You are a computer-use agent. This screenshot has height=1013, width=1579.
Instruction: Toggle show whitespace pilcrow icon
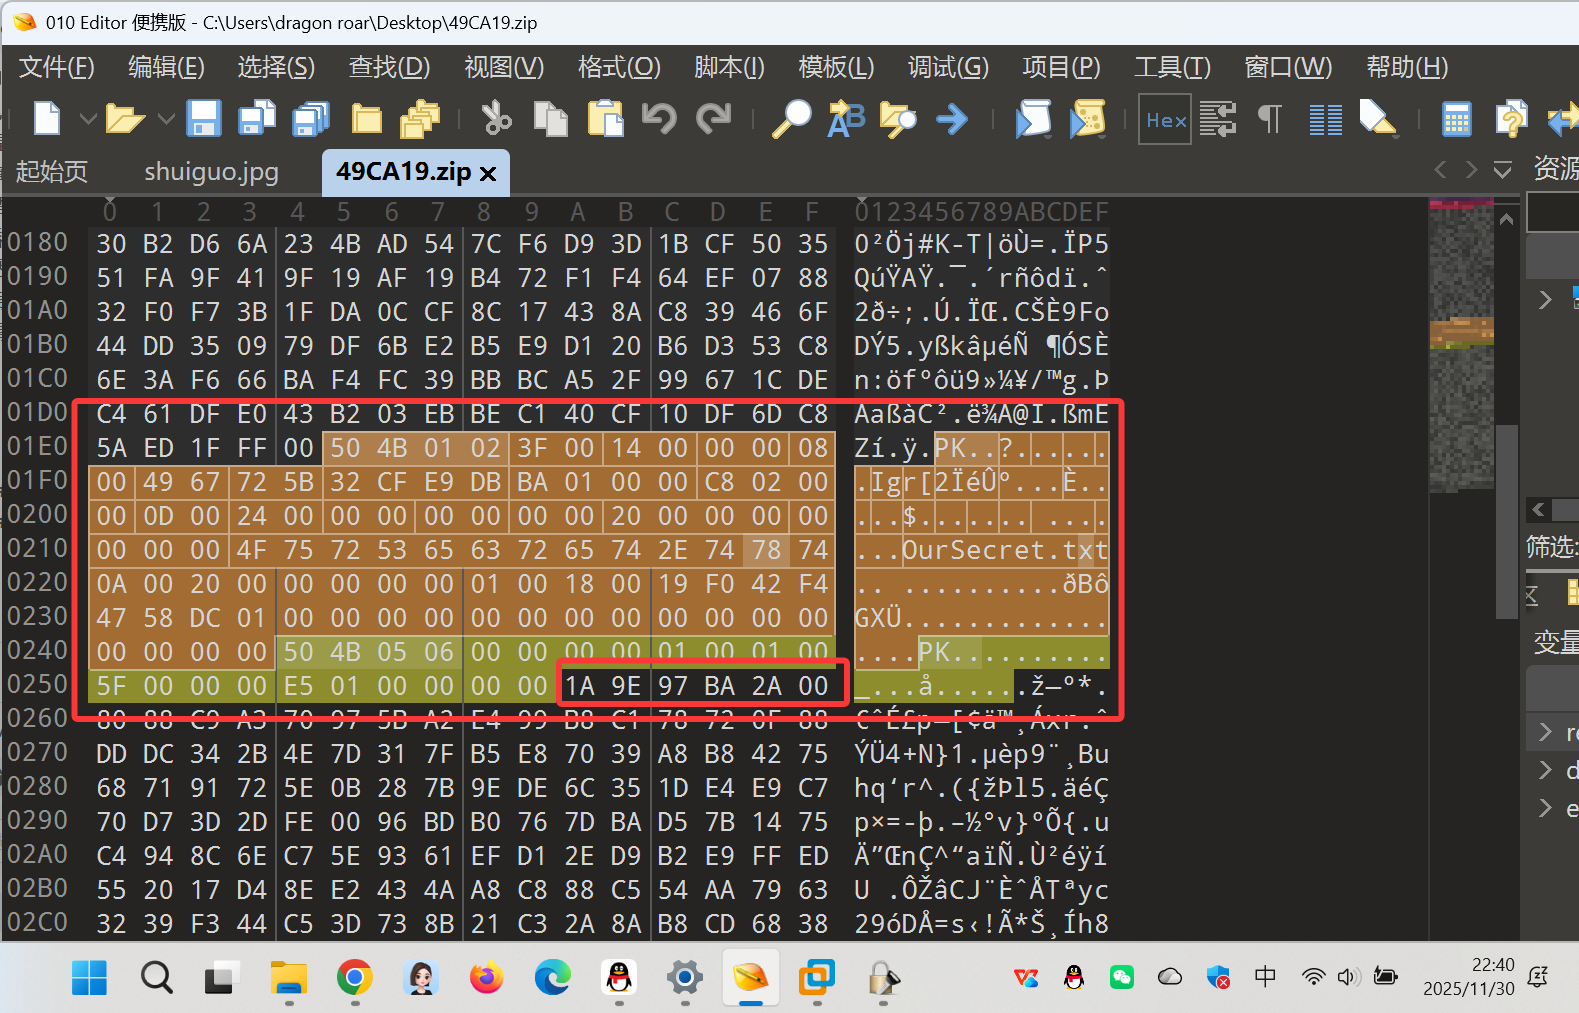pyautogui.click(x=1270, y=120)
